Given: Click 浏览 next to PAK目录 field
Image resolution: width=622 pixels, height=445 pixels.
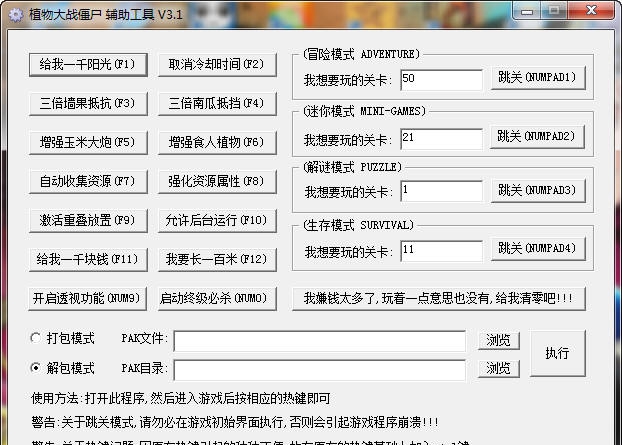Looking at the screenshot, I should coord(499,368).
